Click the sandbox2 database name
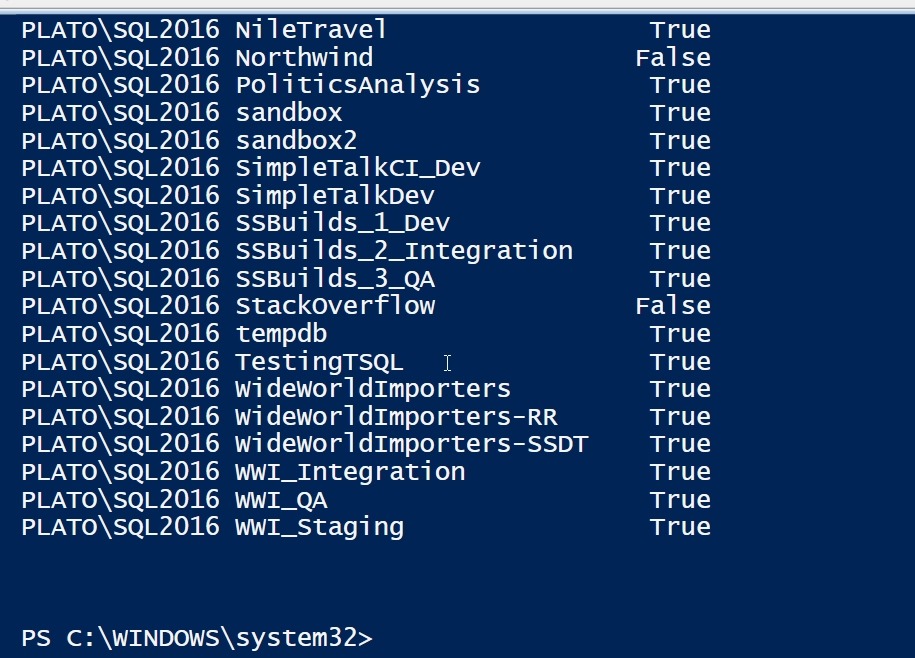Image resolution: width=915 pixels, height=658 pixels. click(296, 141)
